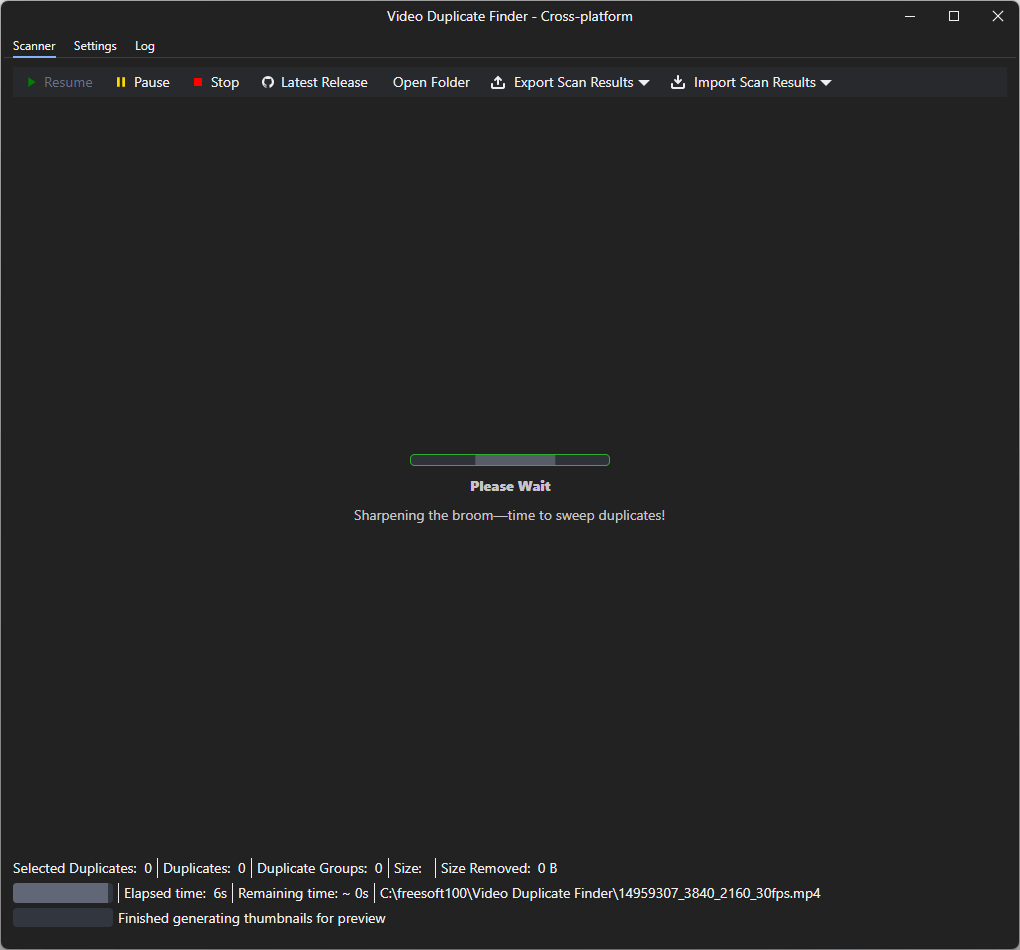Viewport: 1020px width, 950px height.
Task: Click the thumbnail generation progress bar
Action: [x=62, y=918]
